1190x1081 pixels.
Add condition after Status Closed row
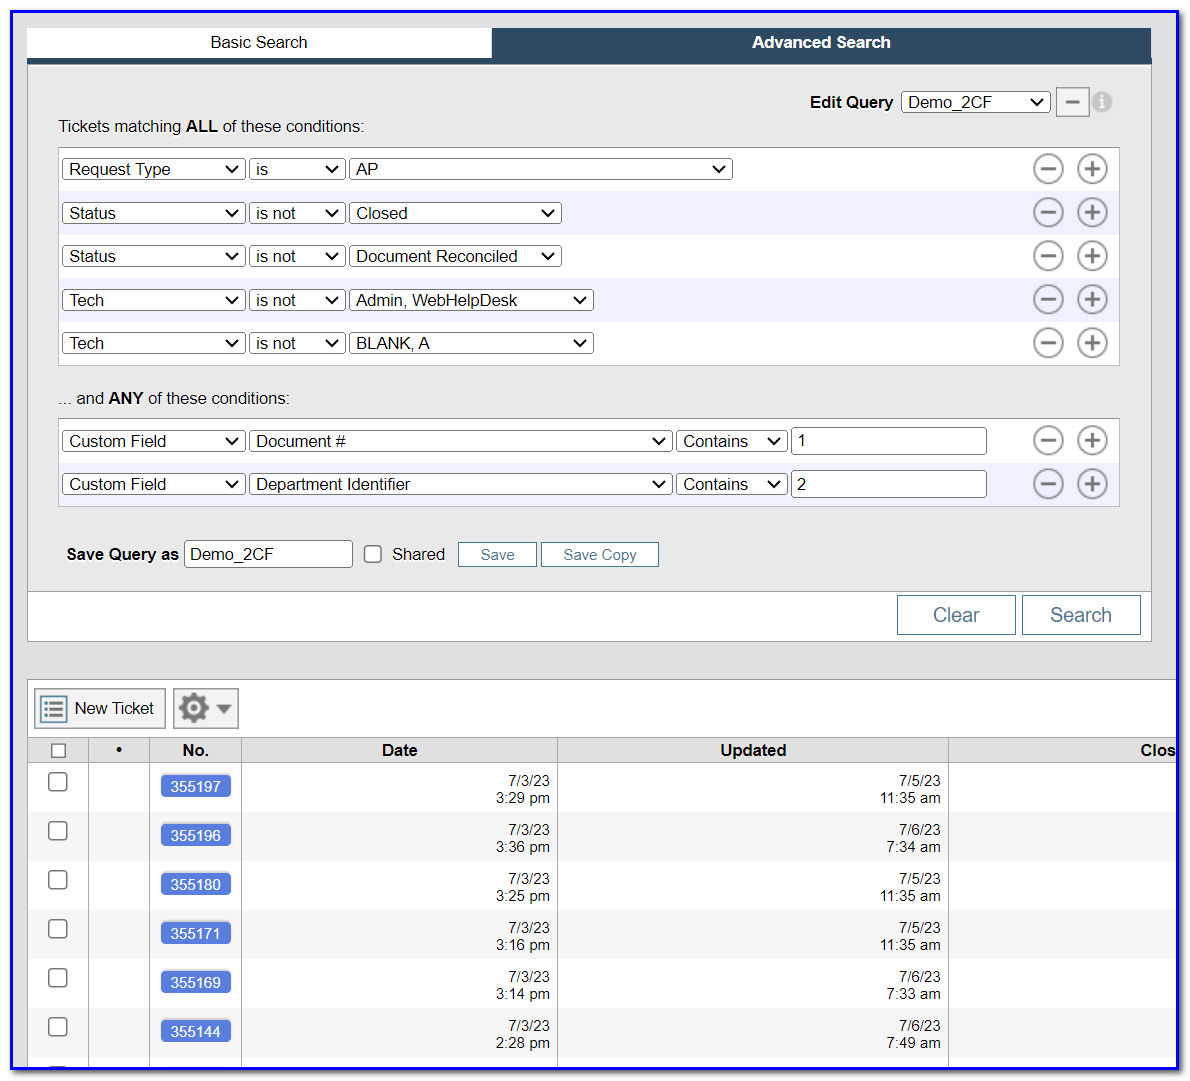pos(1091,213)
